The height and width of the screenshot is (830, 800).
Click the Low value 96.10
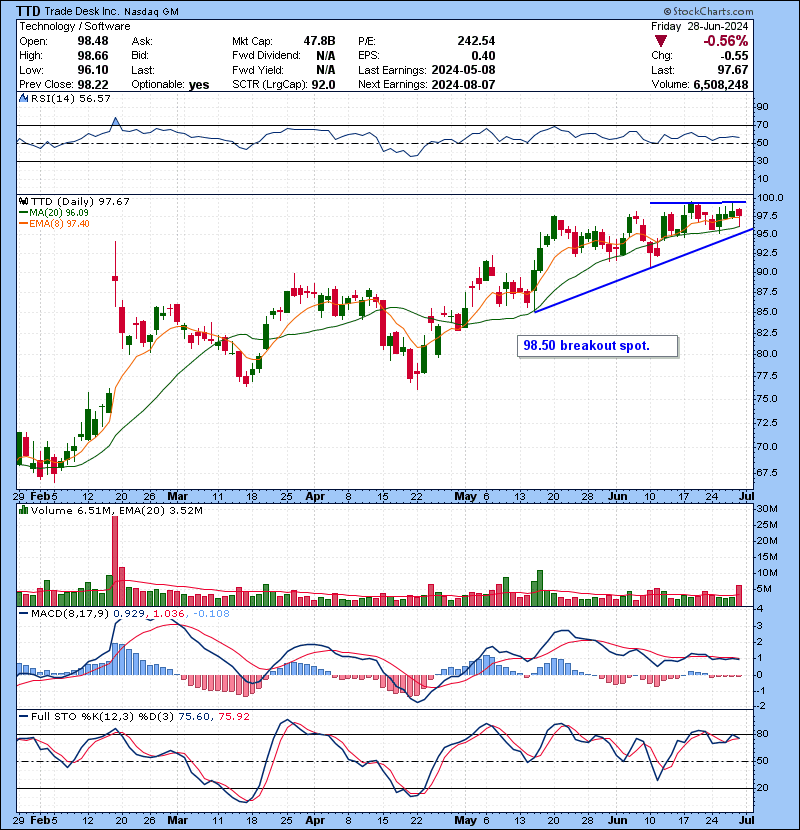click(93, 70)
